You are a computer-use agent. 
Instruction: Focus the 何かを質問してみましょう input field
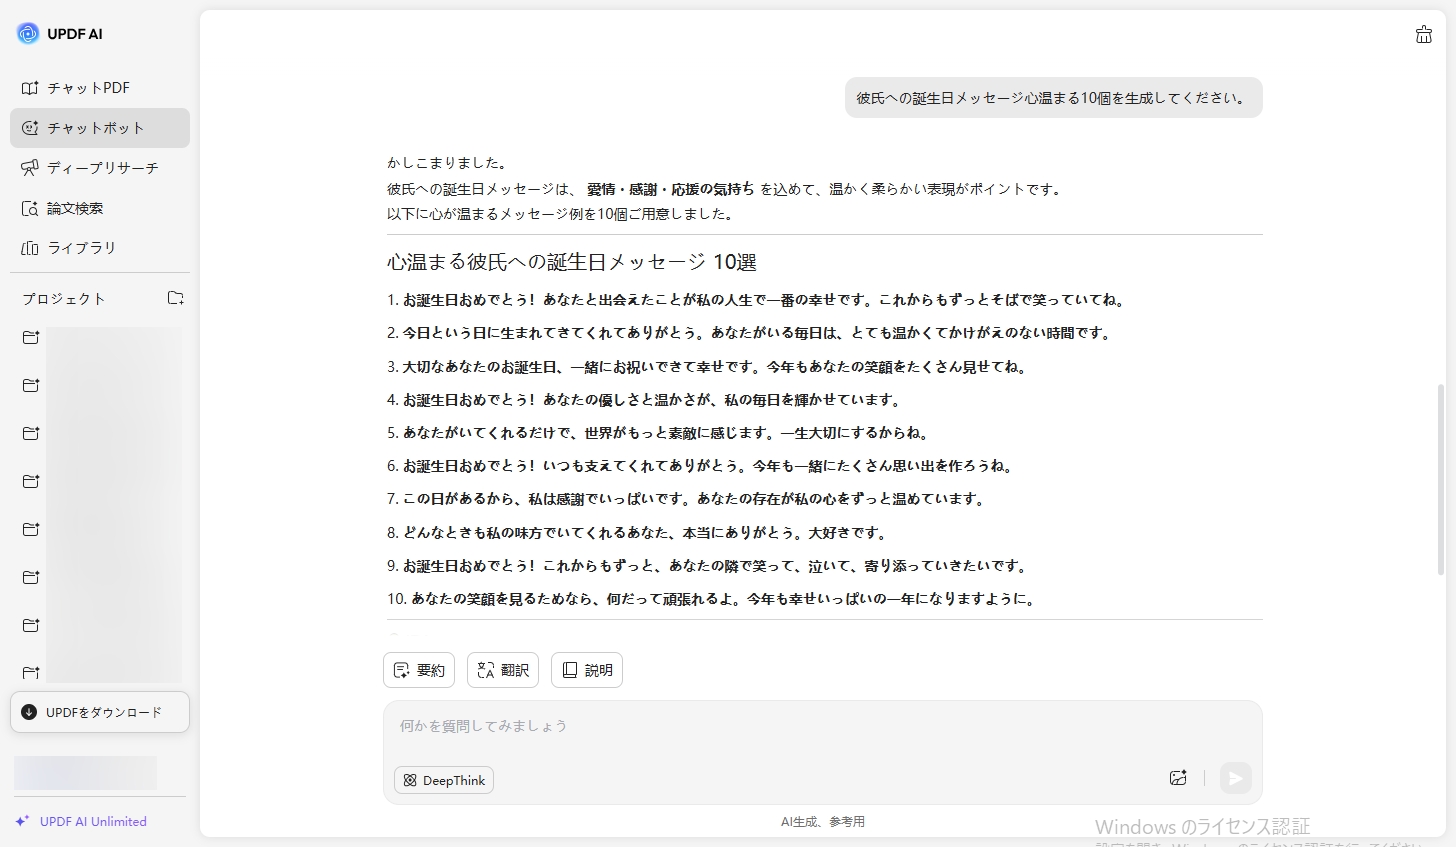pos(822,726)
